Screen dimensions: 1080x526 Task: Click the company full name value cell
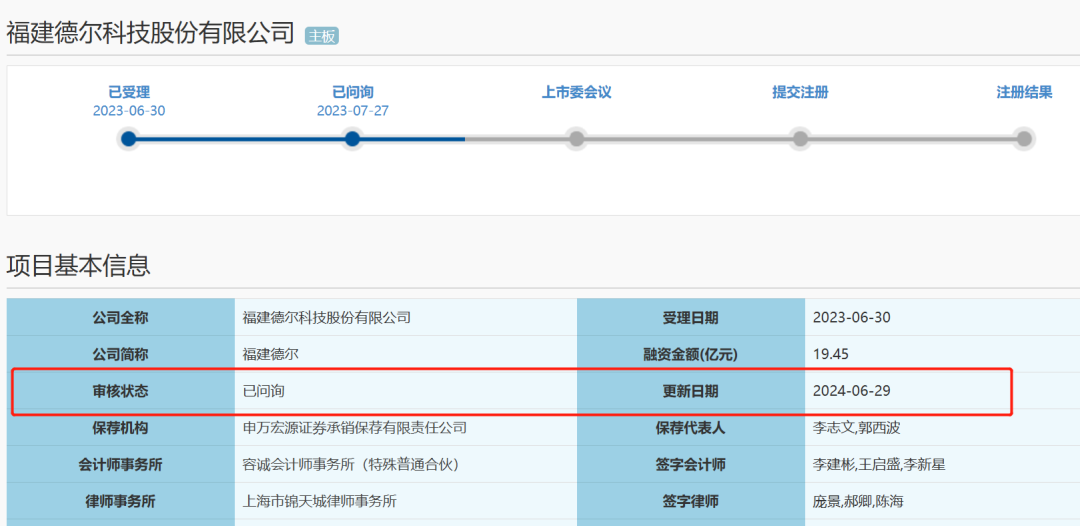click(406, 317)
